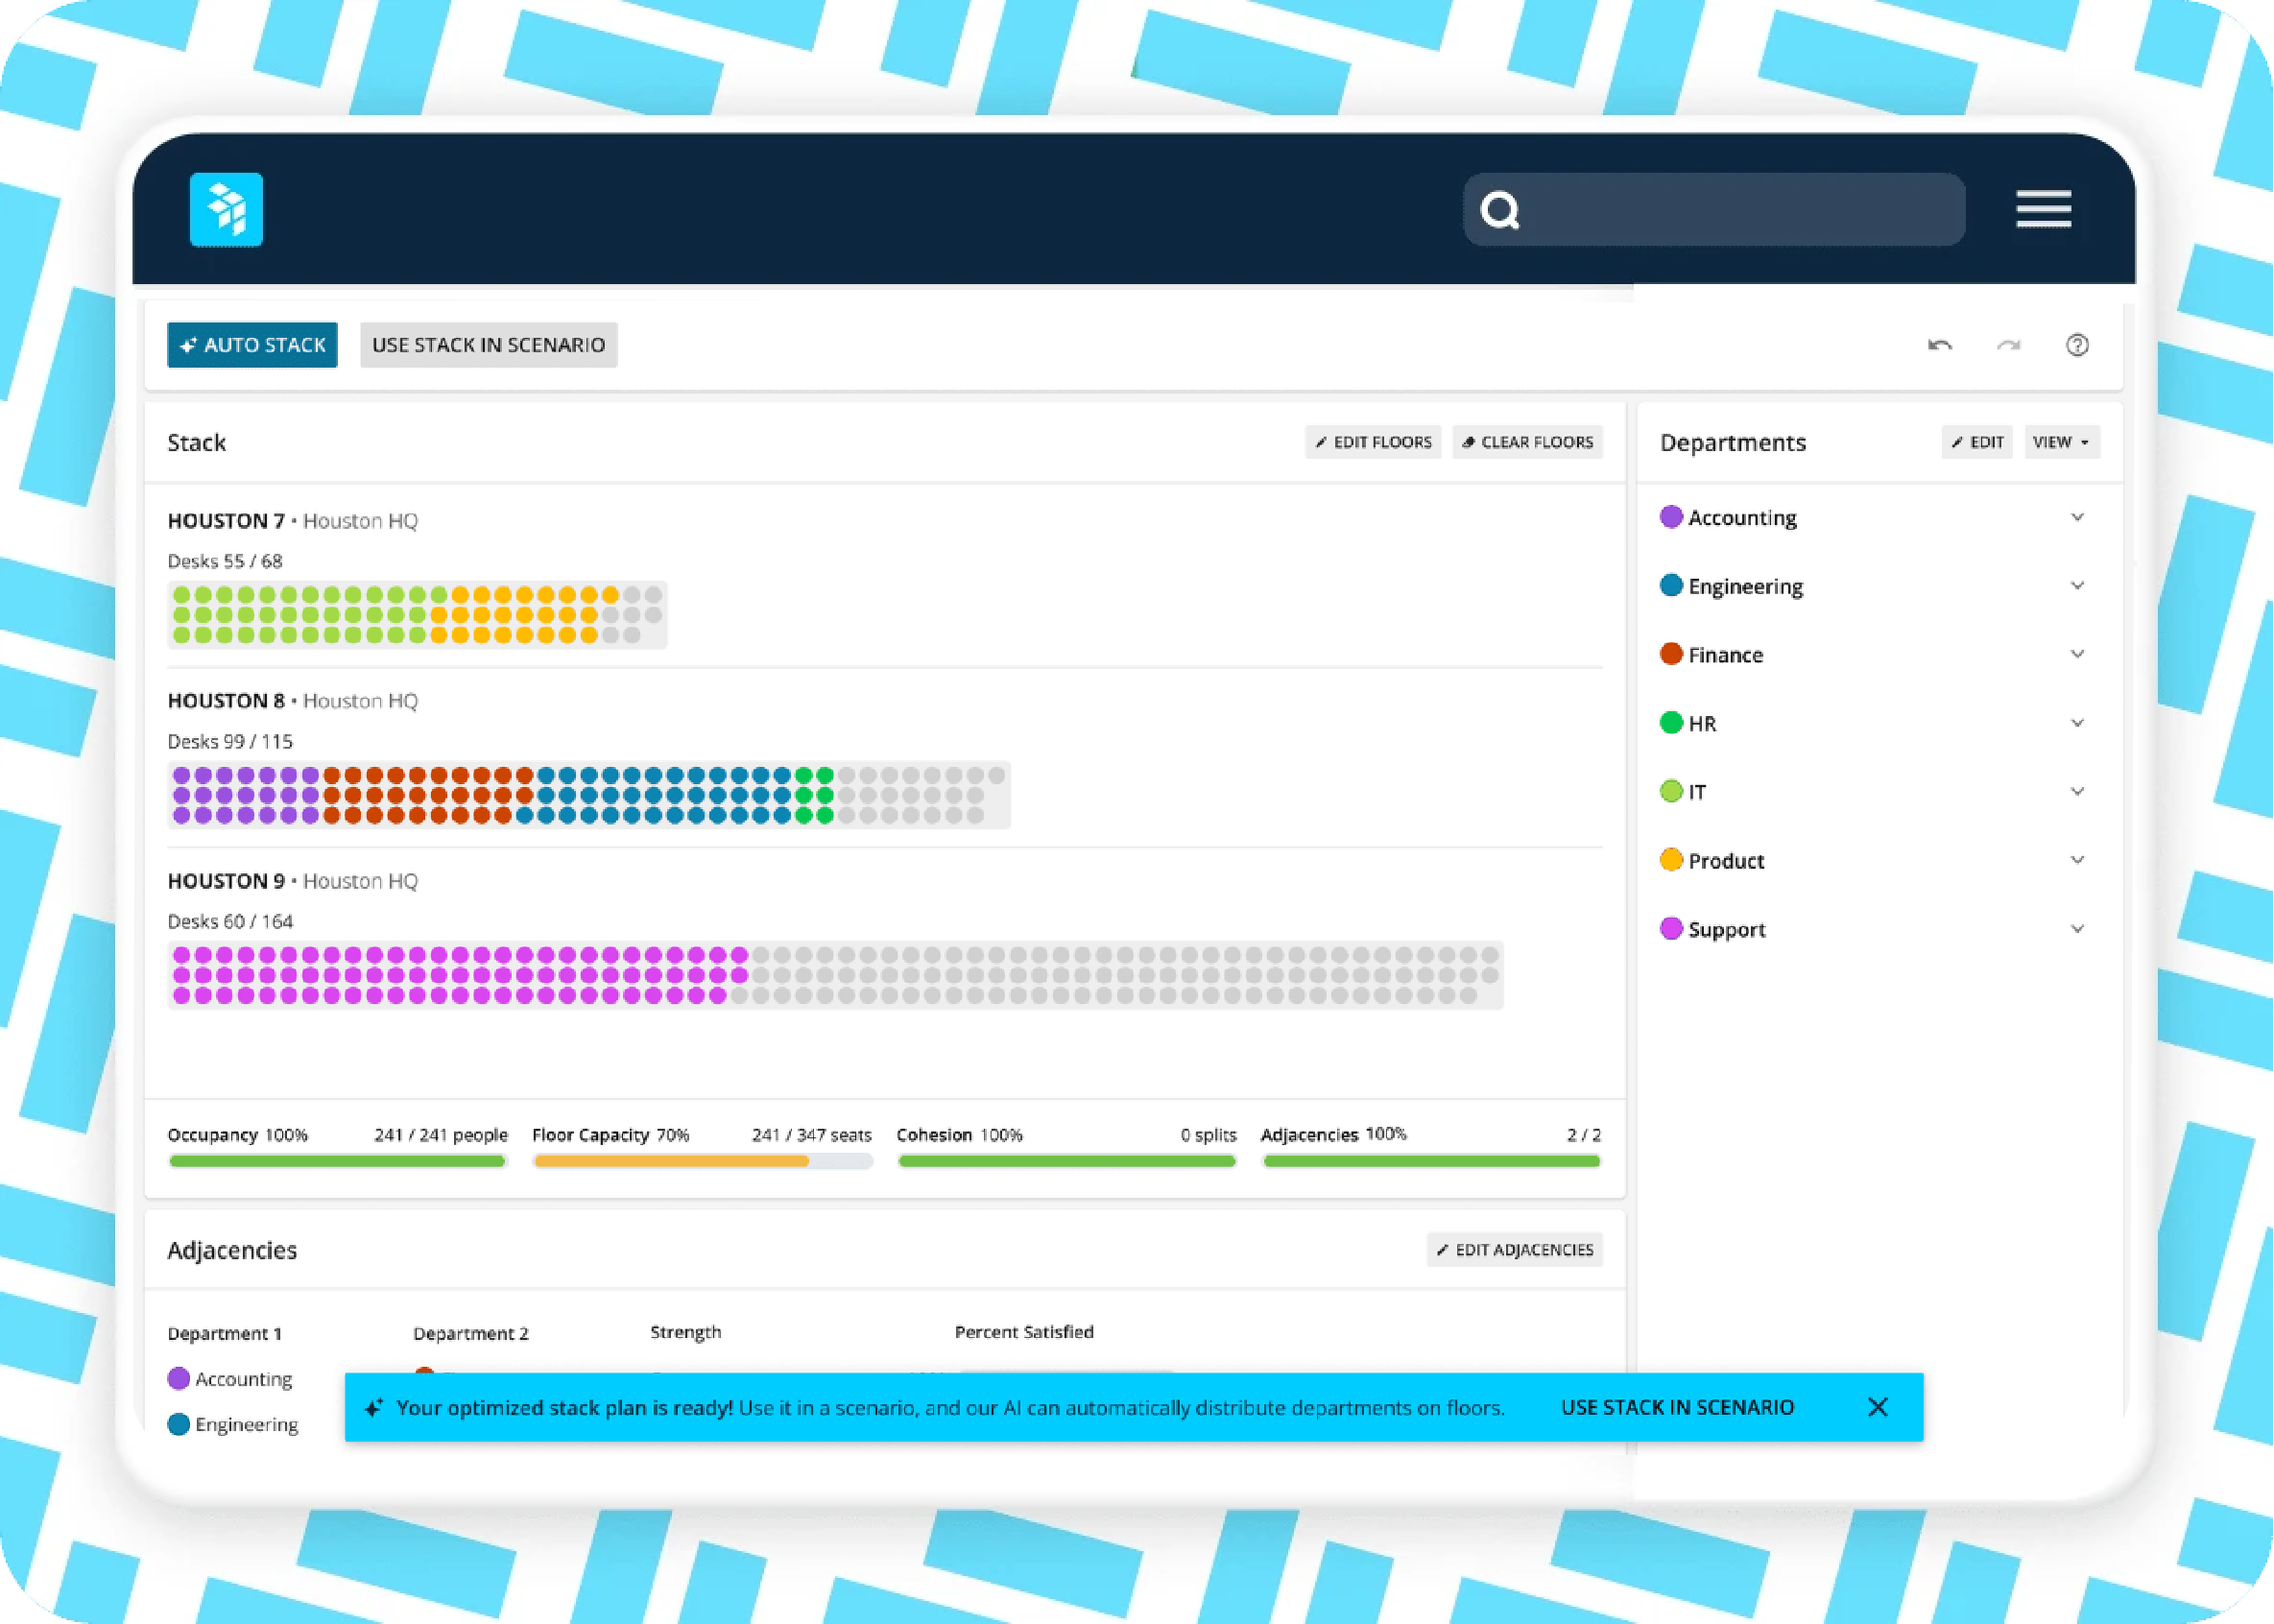The width and height of the screenshot is (2274, 1624).
Task: Expand the Support department chevron
Action: pos(2077,929)
